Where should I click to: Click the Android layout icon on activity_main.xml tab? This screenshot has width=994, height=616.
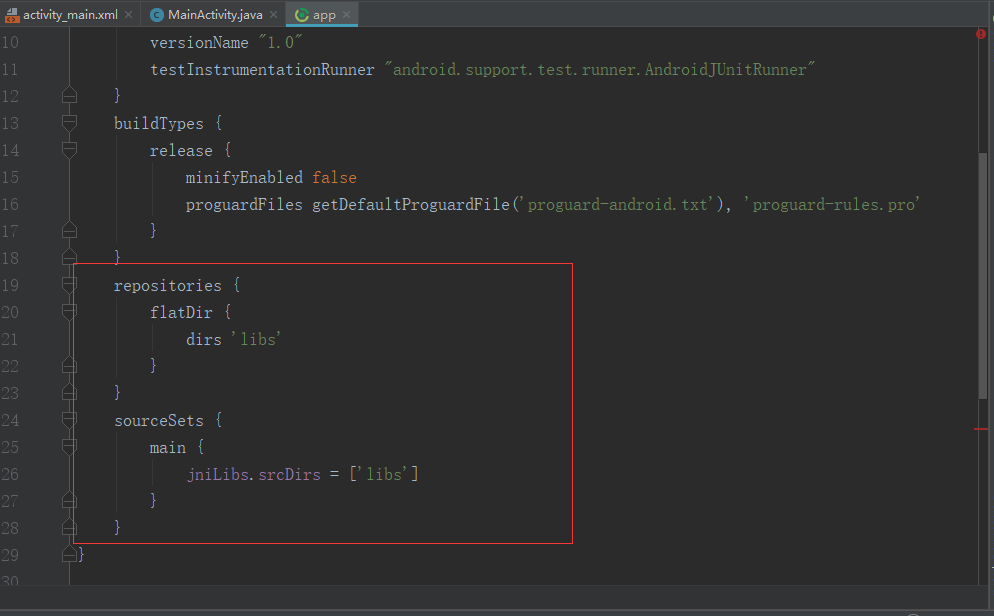pyautogui.click(x=14, y=15)
